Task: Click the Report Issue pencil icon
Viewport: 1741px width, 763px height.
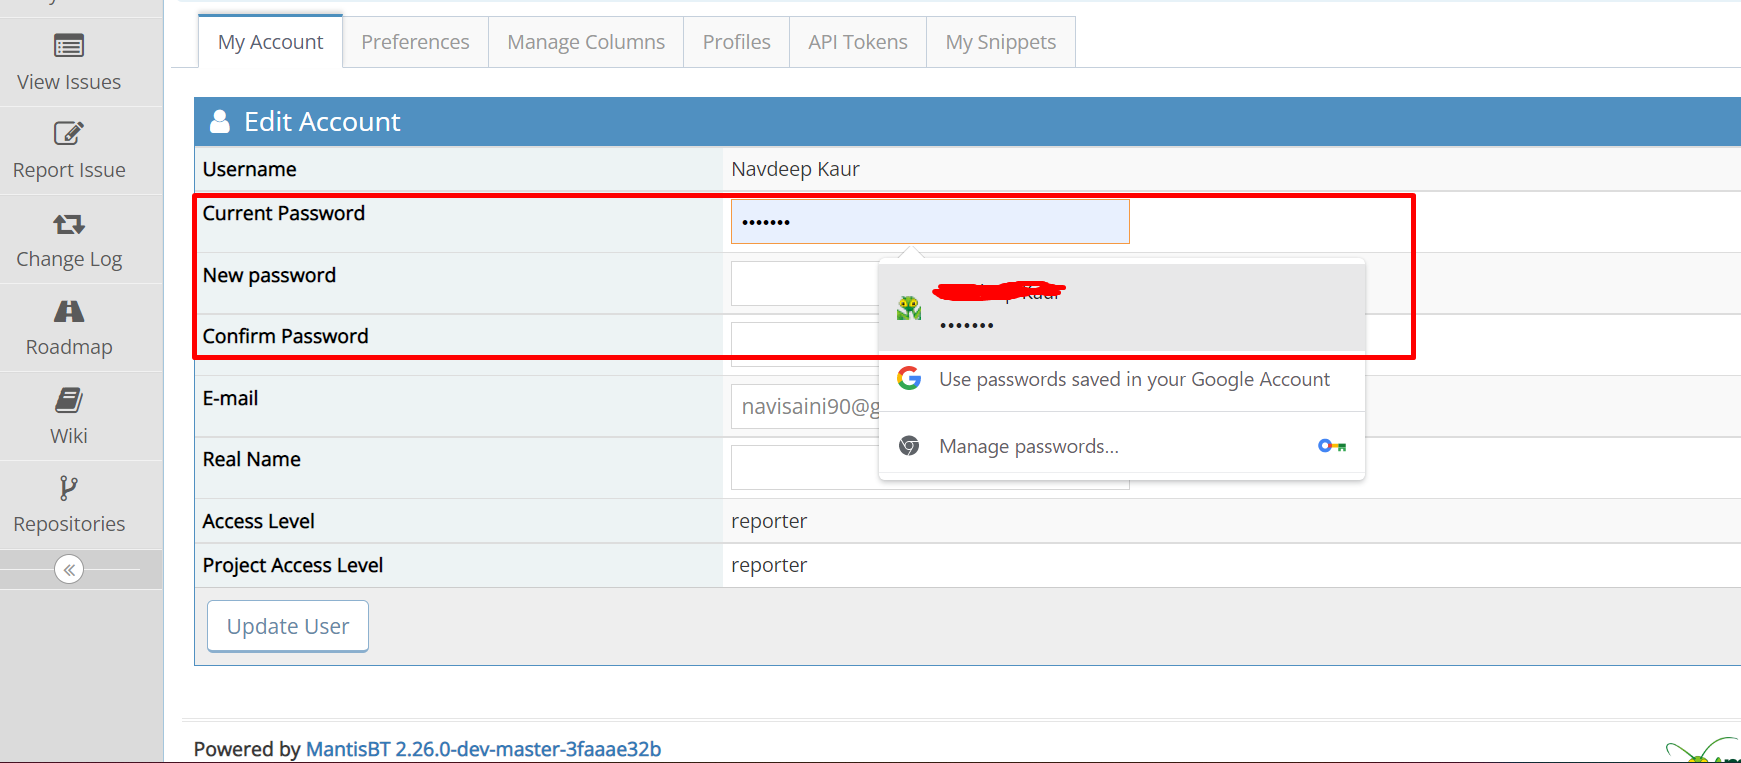Action: tap(69, 133)
